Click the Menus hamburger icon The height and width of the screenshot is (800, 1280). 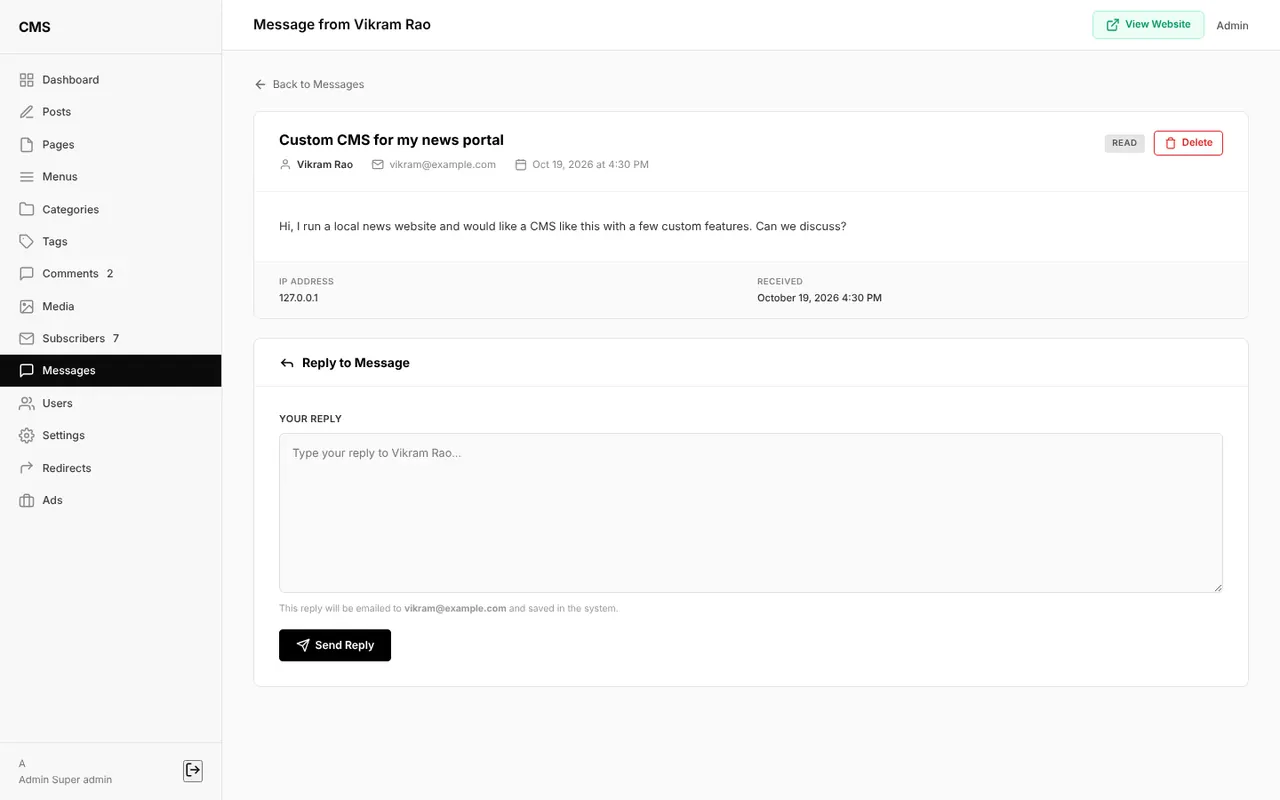pyautogui.click(x=27, y=177)
